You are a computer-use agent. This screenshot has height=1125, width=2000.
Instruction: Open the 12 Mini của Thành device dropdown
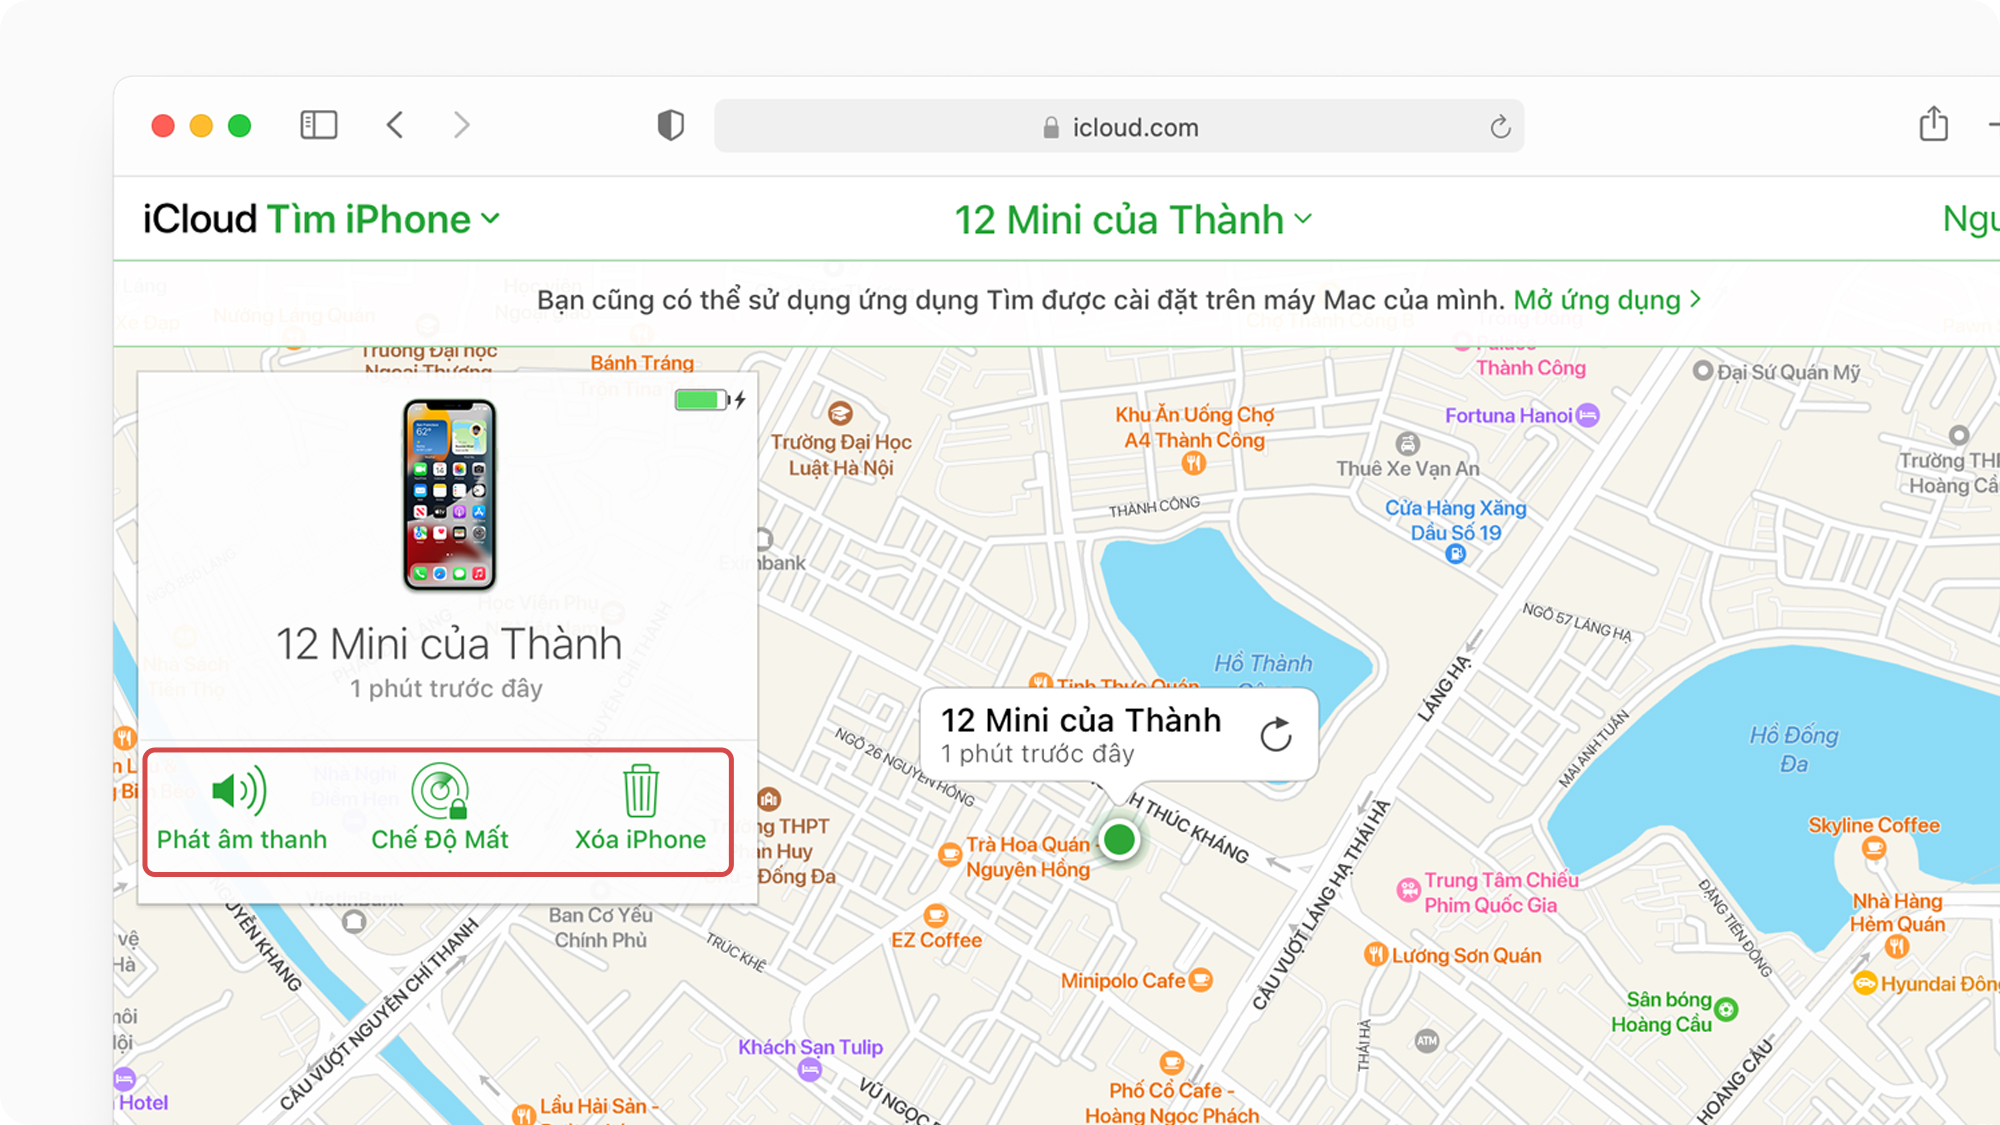coord(1132,219)
